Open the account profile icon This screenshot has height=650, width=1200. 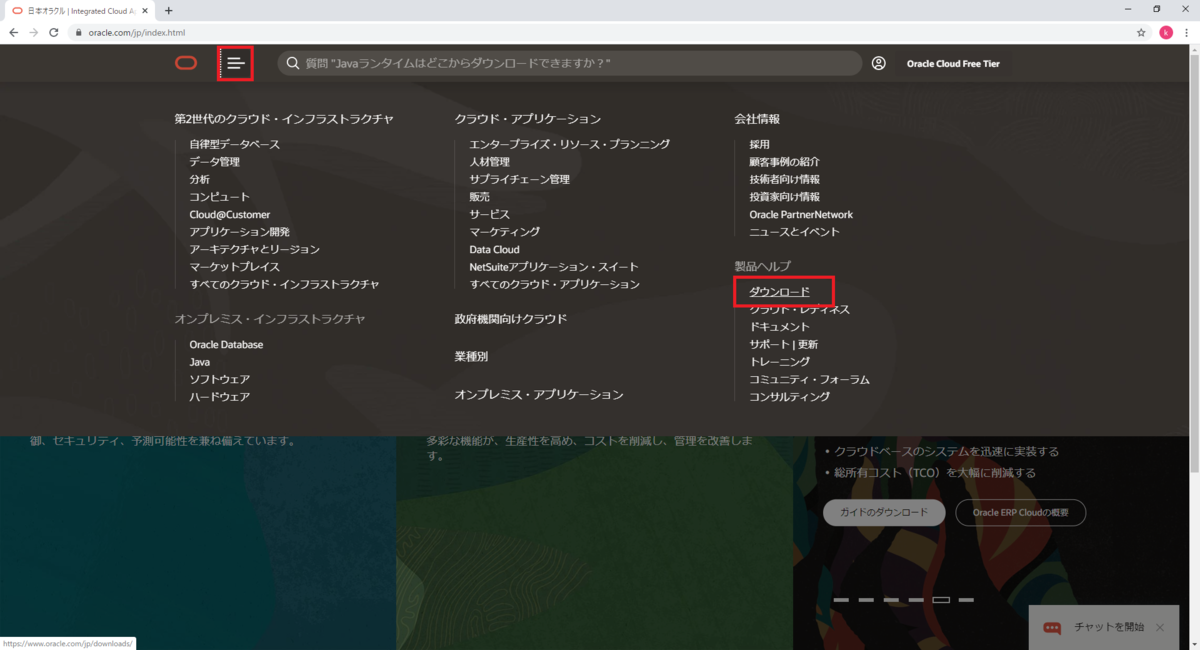[x=878, y=63]
